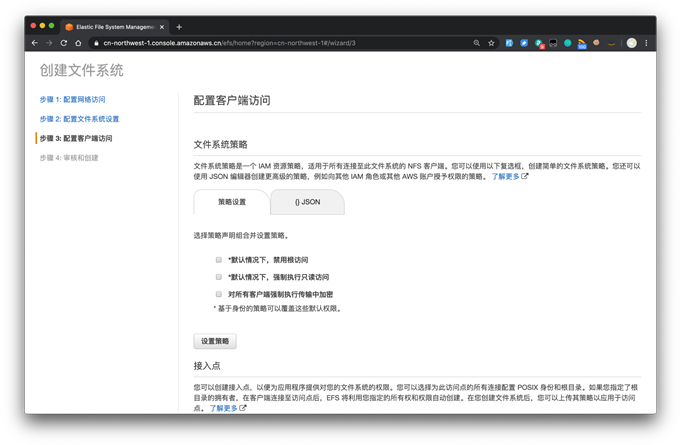
Task: Go to 步骤 1: 配置网络访问
Action: (x=72, y=99)
